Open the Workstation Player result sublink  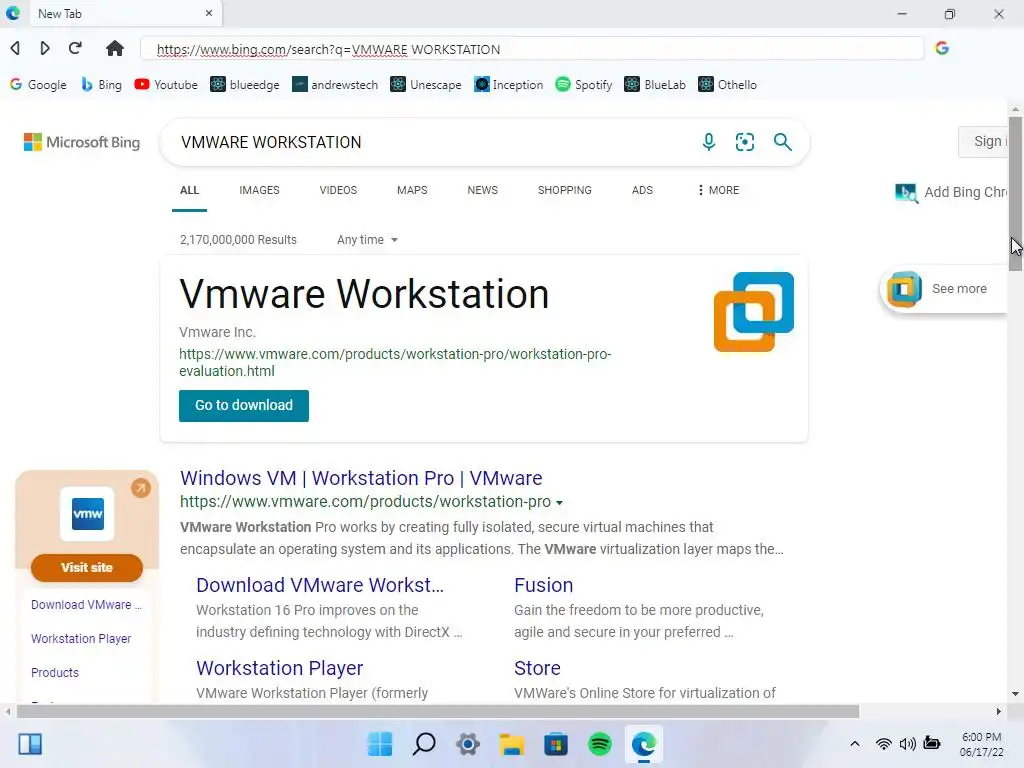pyautogui.click(x=280, y=668)
